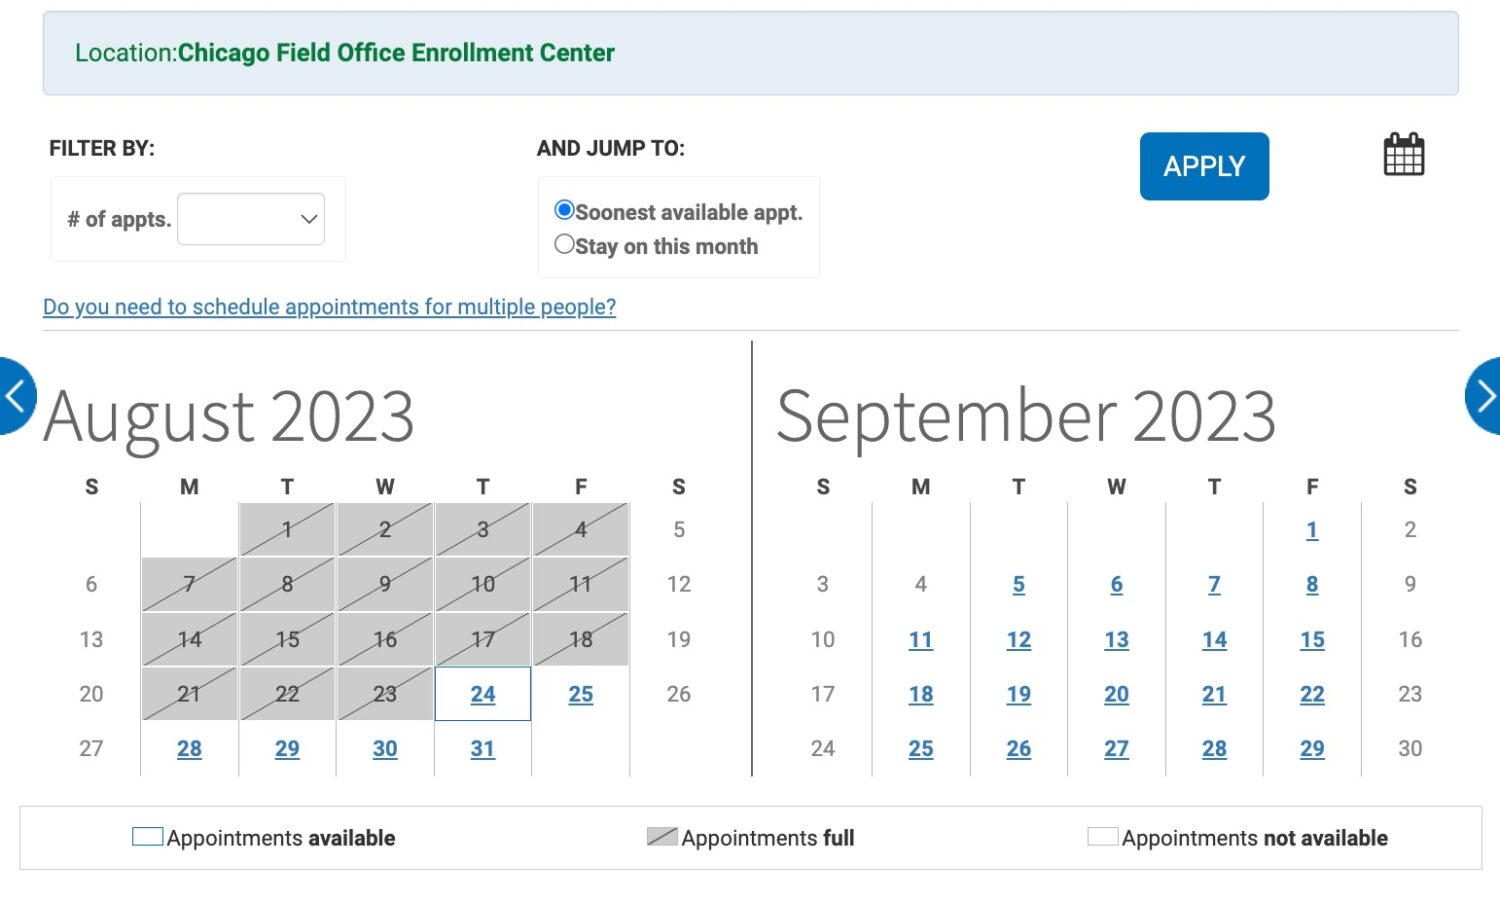The image size is (1500, 903).
Task: Open the calendar view icon
Action: (x=1403, y=155)
